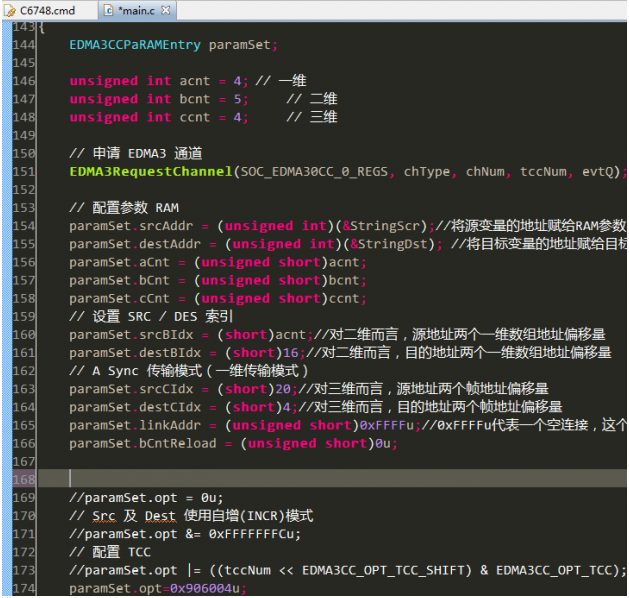Click the 0xFFFFu value on line 165
The image size is (629, 598).
[x=387, y=425]
